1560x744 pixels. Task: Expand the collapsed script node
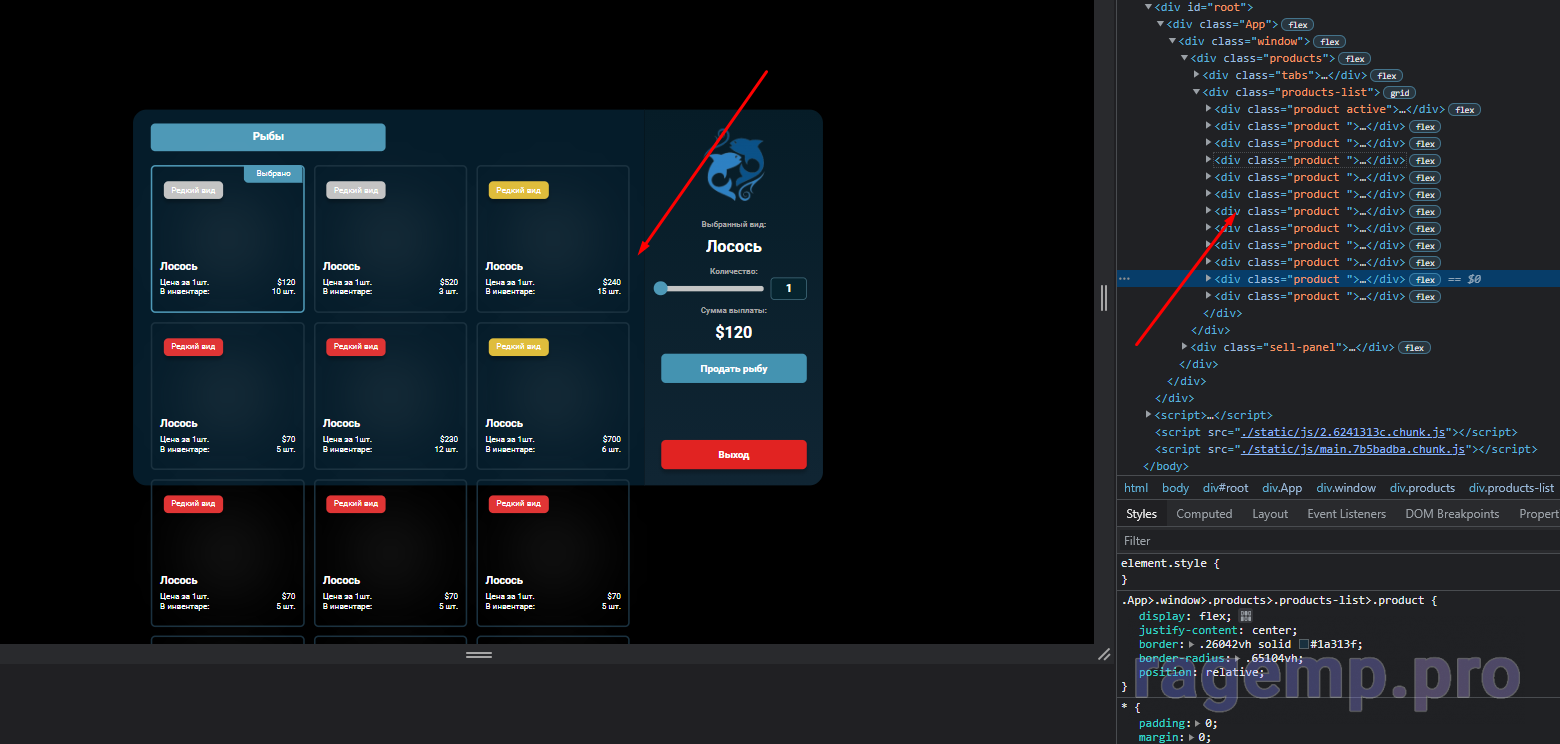click(x=1149, y=414)
